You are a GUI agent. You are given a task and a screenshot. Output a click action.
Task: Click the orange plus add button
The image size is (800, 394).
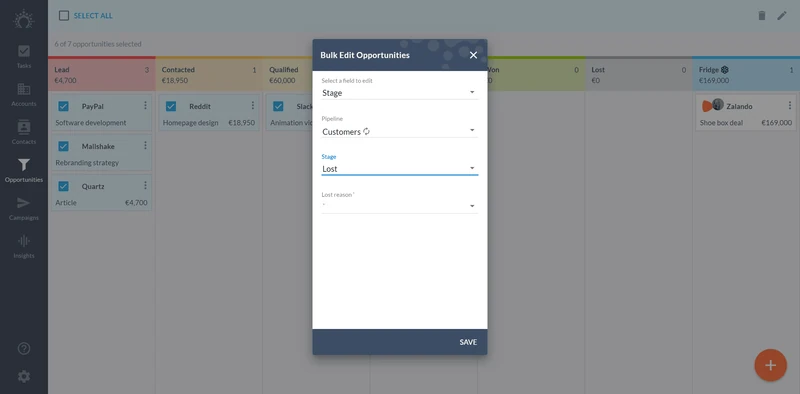pyautogui.click(x=770, y=365)
